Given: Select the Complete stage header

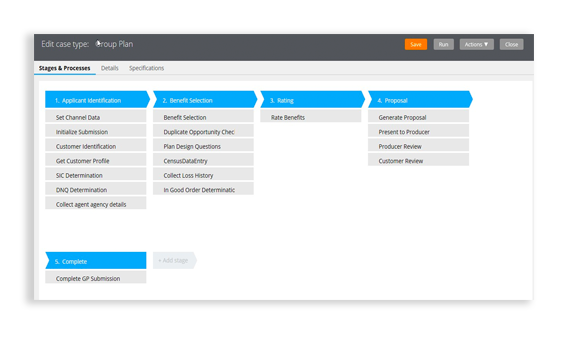Looking at the screenshot, I should (x=96, y=261).
